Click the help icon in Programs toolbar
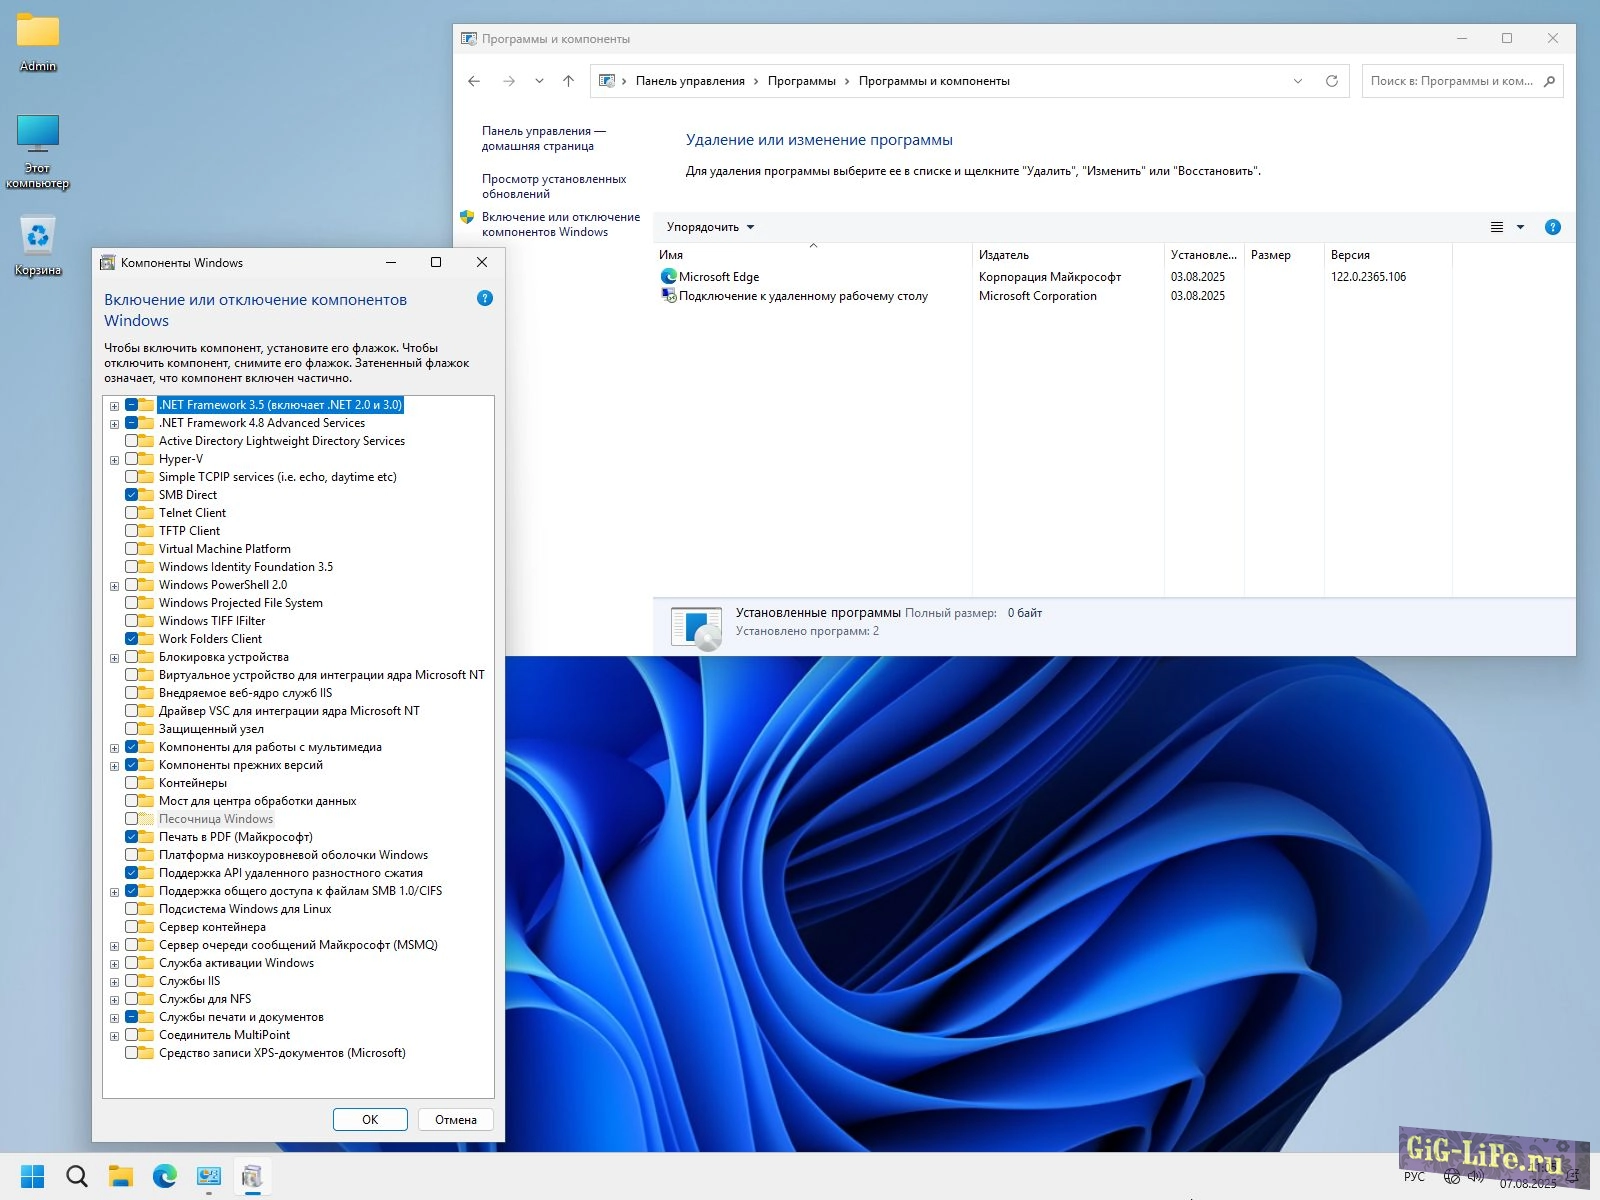Viewport: 1600px width, 1200px height. (1552, 227)
